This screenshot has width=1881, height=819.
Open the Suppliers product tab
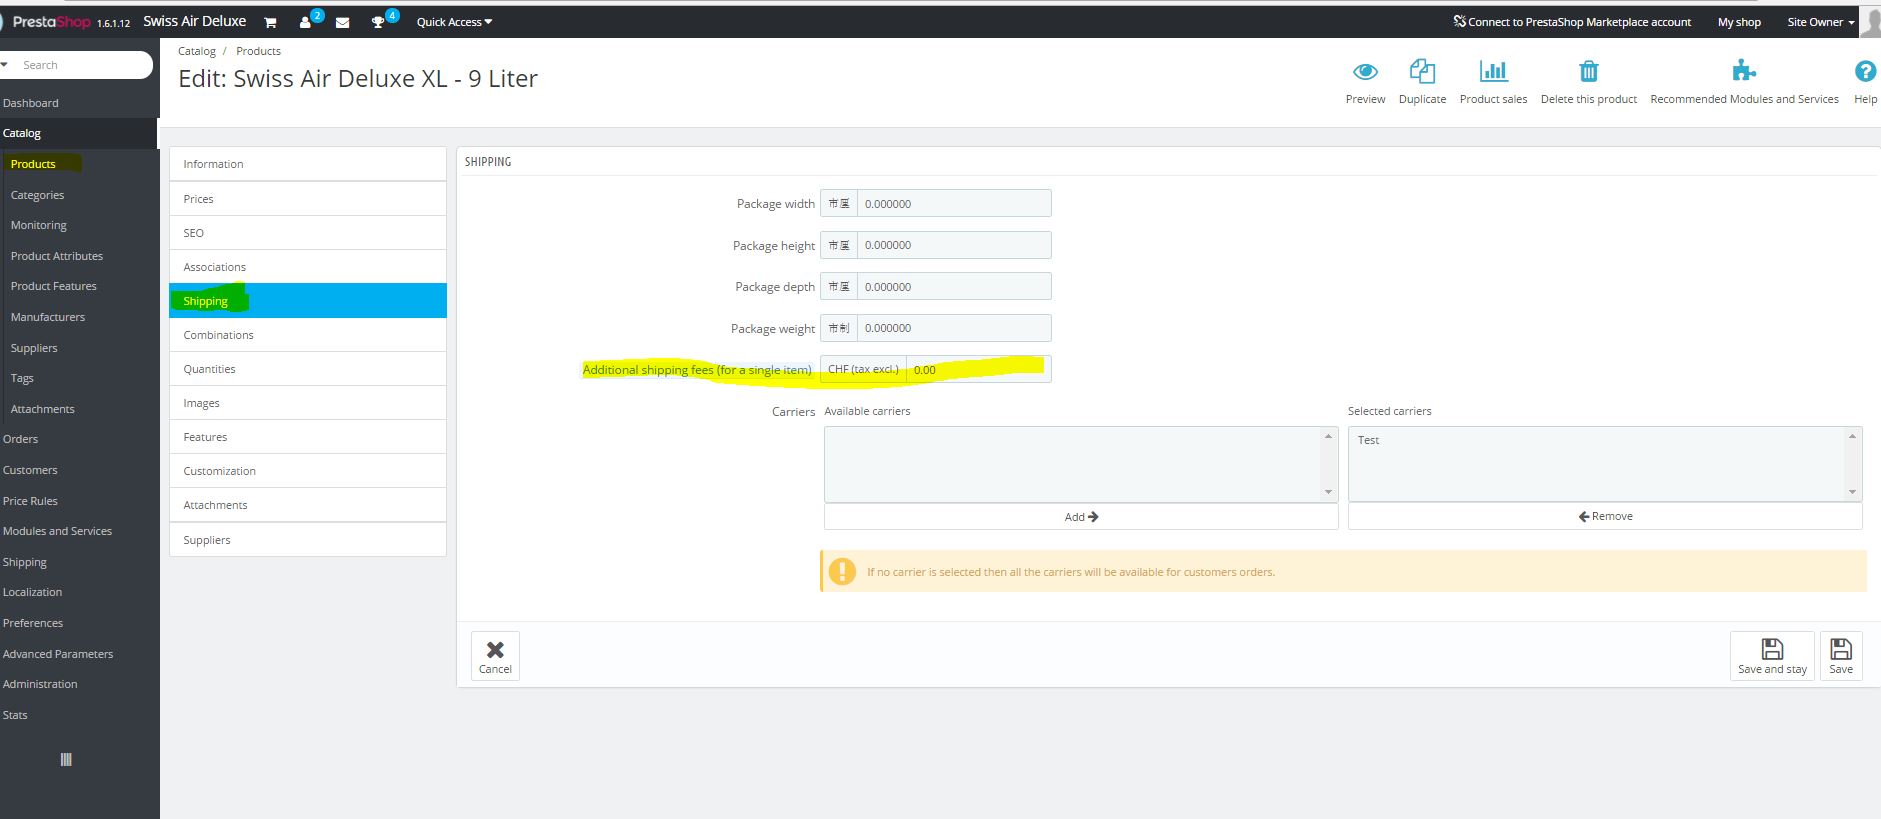(x=308, y=540)
